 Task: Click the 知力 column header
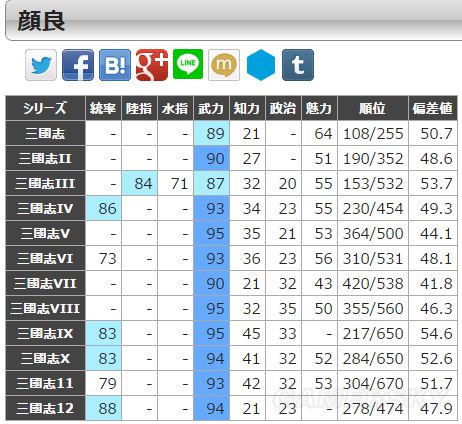[247, 108]
